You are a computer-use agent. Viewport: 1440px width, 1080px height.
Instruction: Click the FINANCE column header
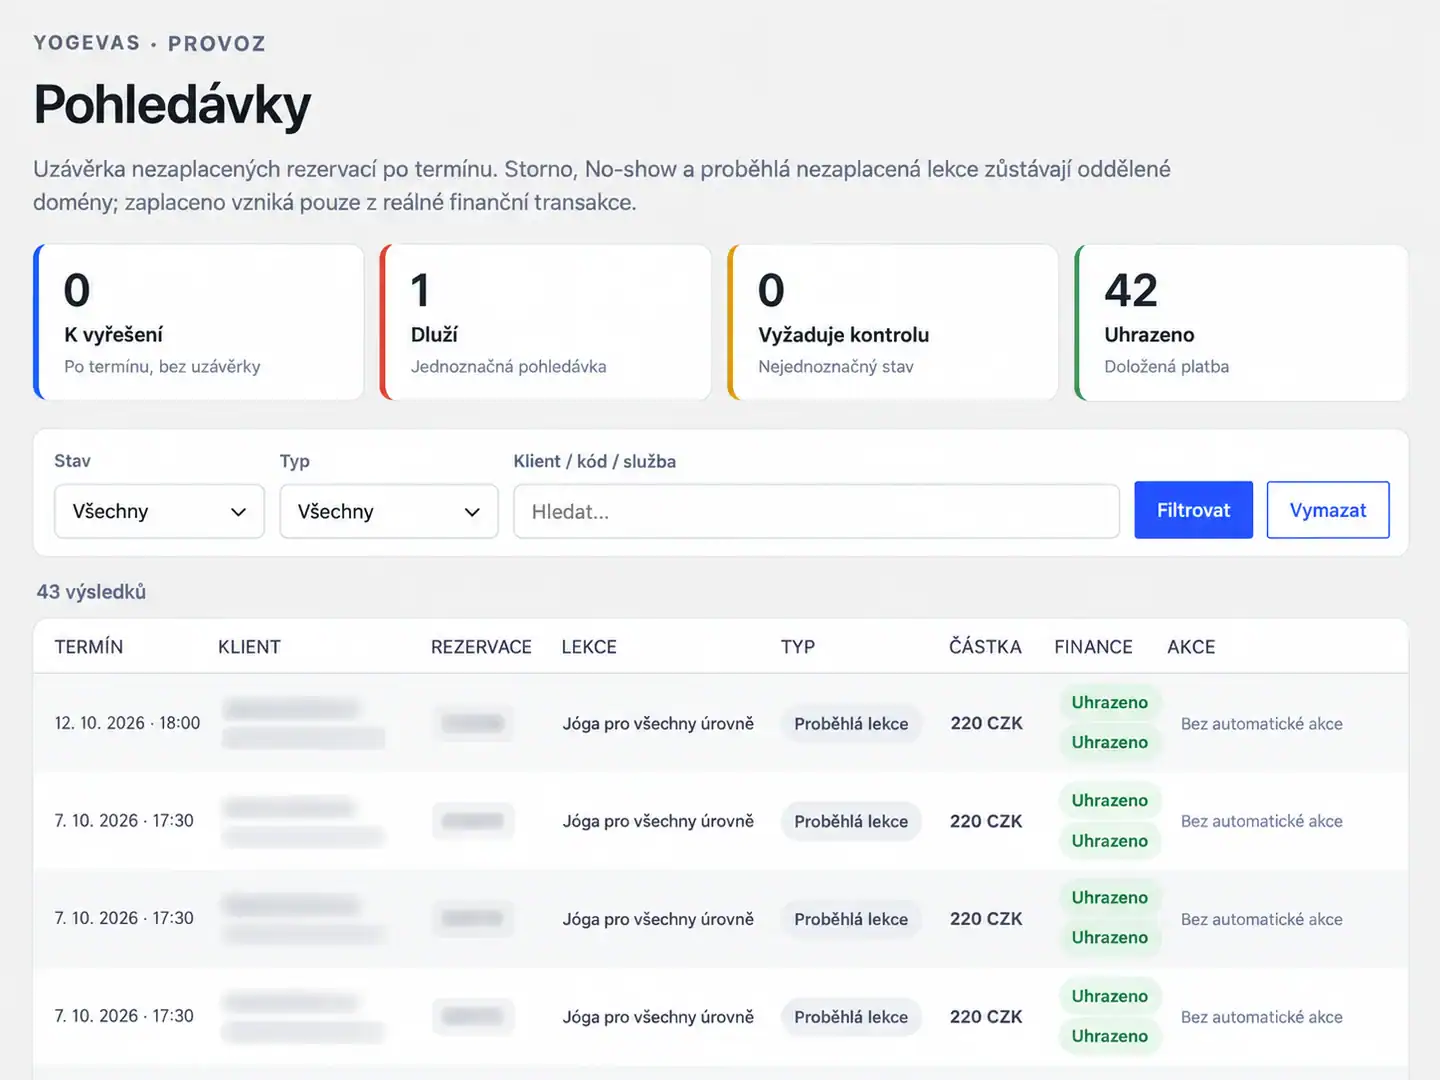pos(1093,647)
